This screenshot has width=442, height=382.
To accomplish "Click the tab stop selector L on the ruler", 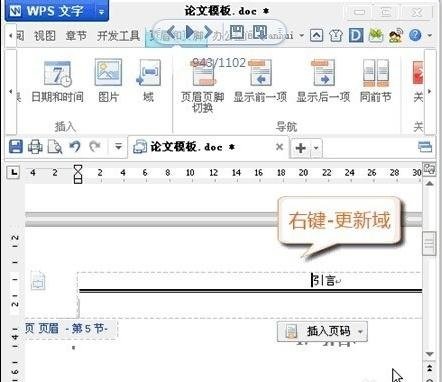I will coord(13,172).
